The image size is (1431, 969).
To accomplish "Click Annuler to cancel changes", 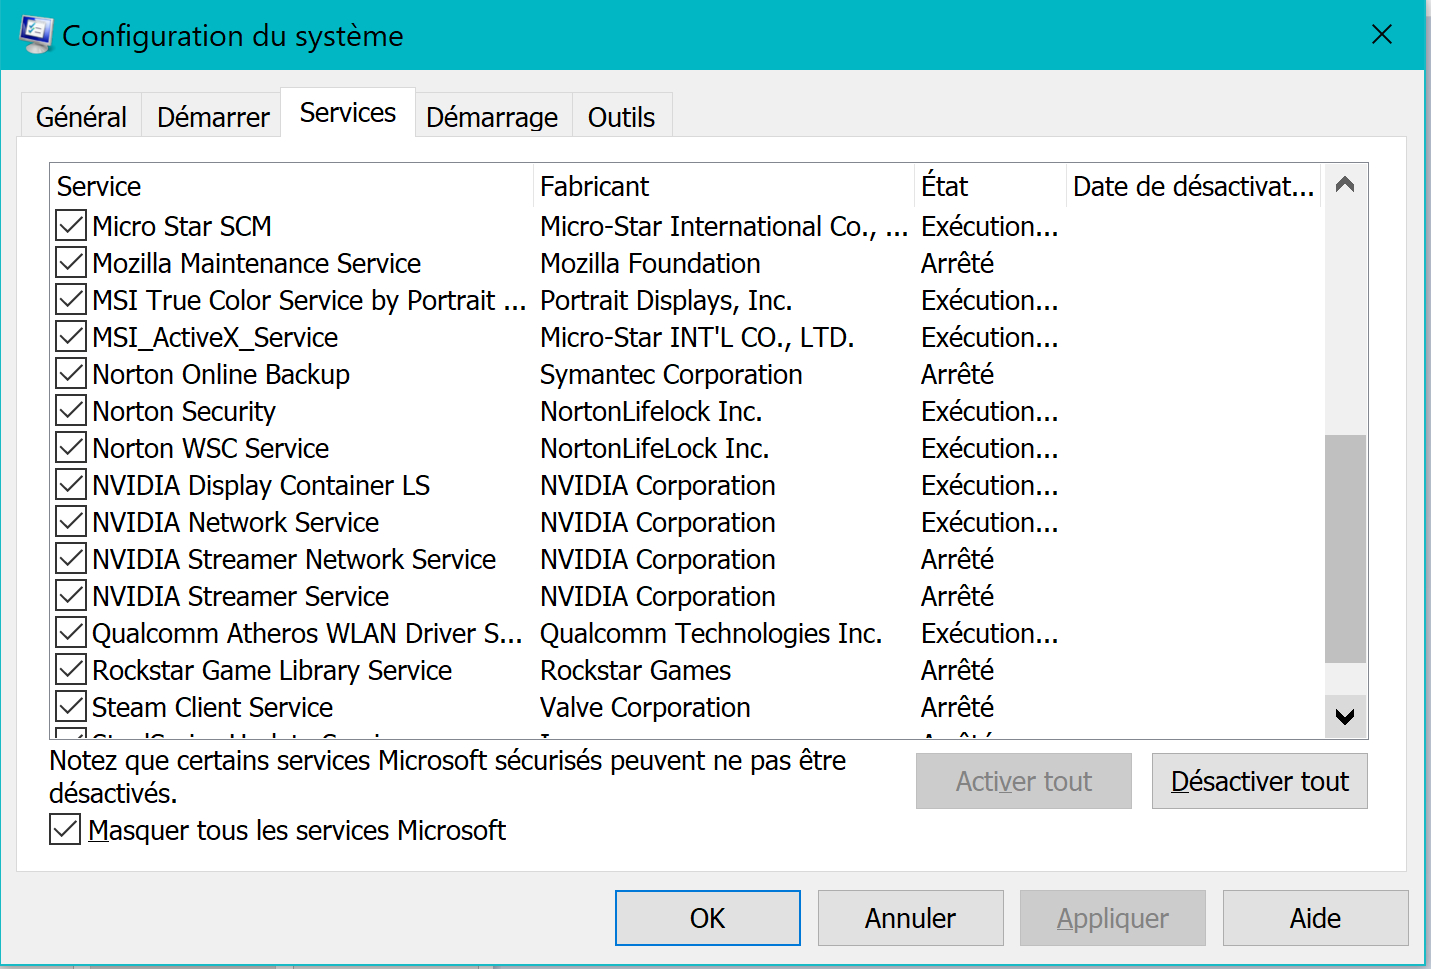I will (x=910, y=918).
